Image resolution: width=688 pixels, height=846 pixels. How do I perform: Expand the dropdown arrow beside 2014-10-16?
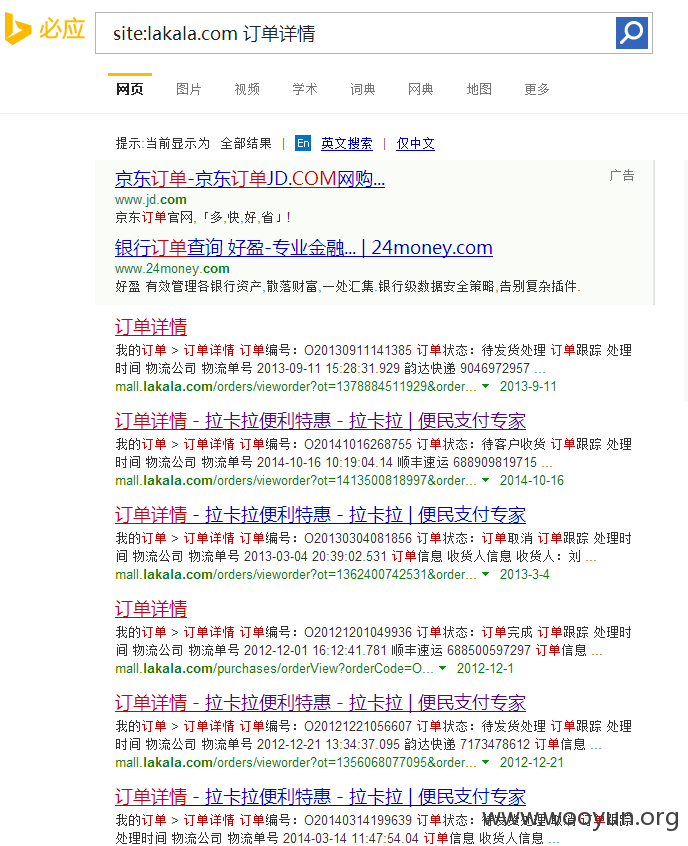pos(486,480)
